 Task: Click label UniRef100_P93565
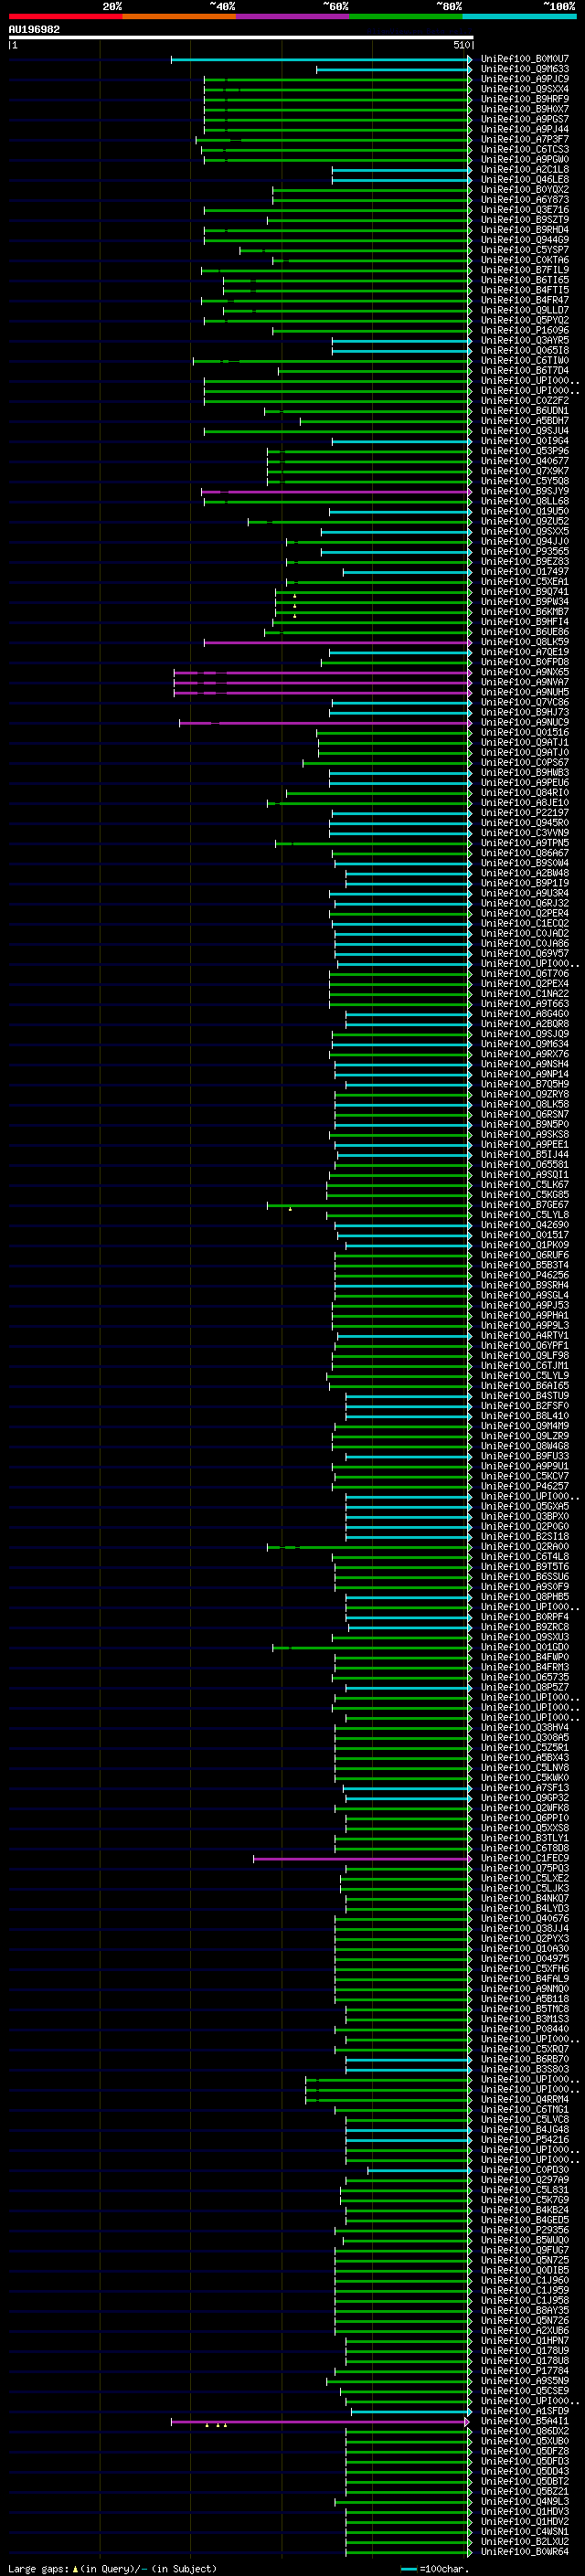tap(524, 551)
